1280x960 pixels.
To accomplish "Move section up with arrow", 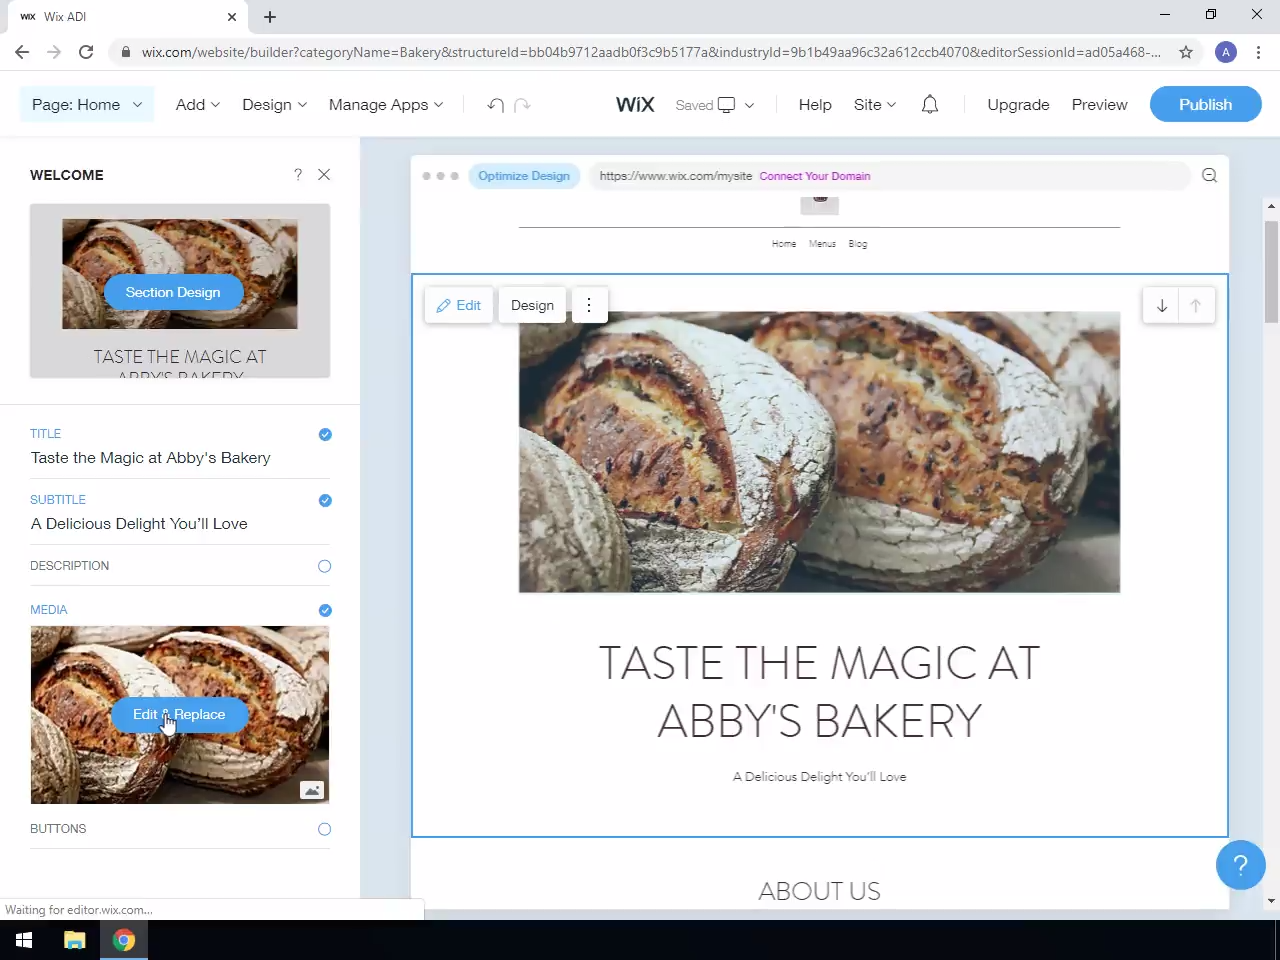I will pyautogui.click(x=1195, y=306).
